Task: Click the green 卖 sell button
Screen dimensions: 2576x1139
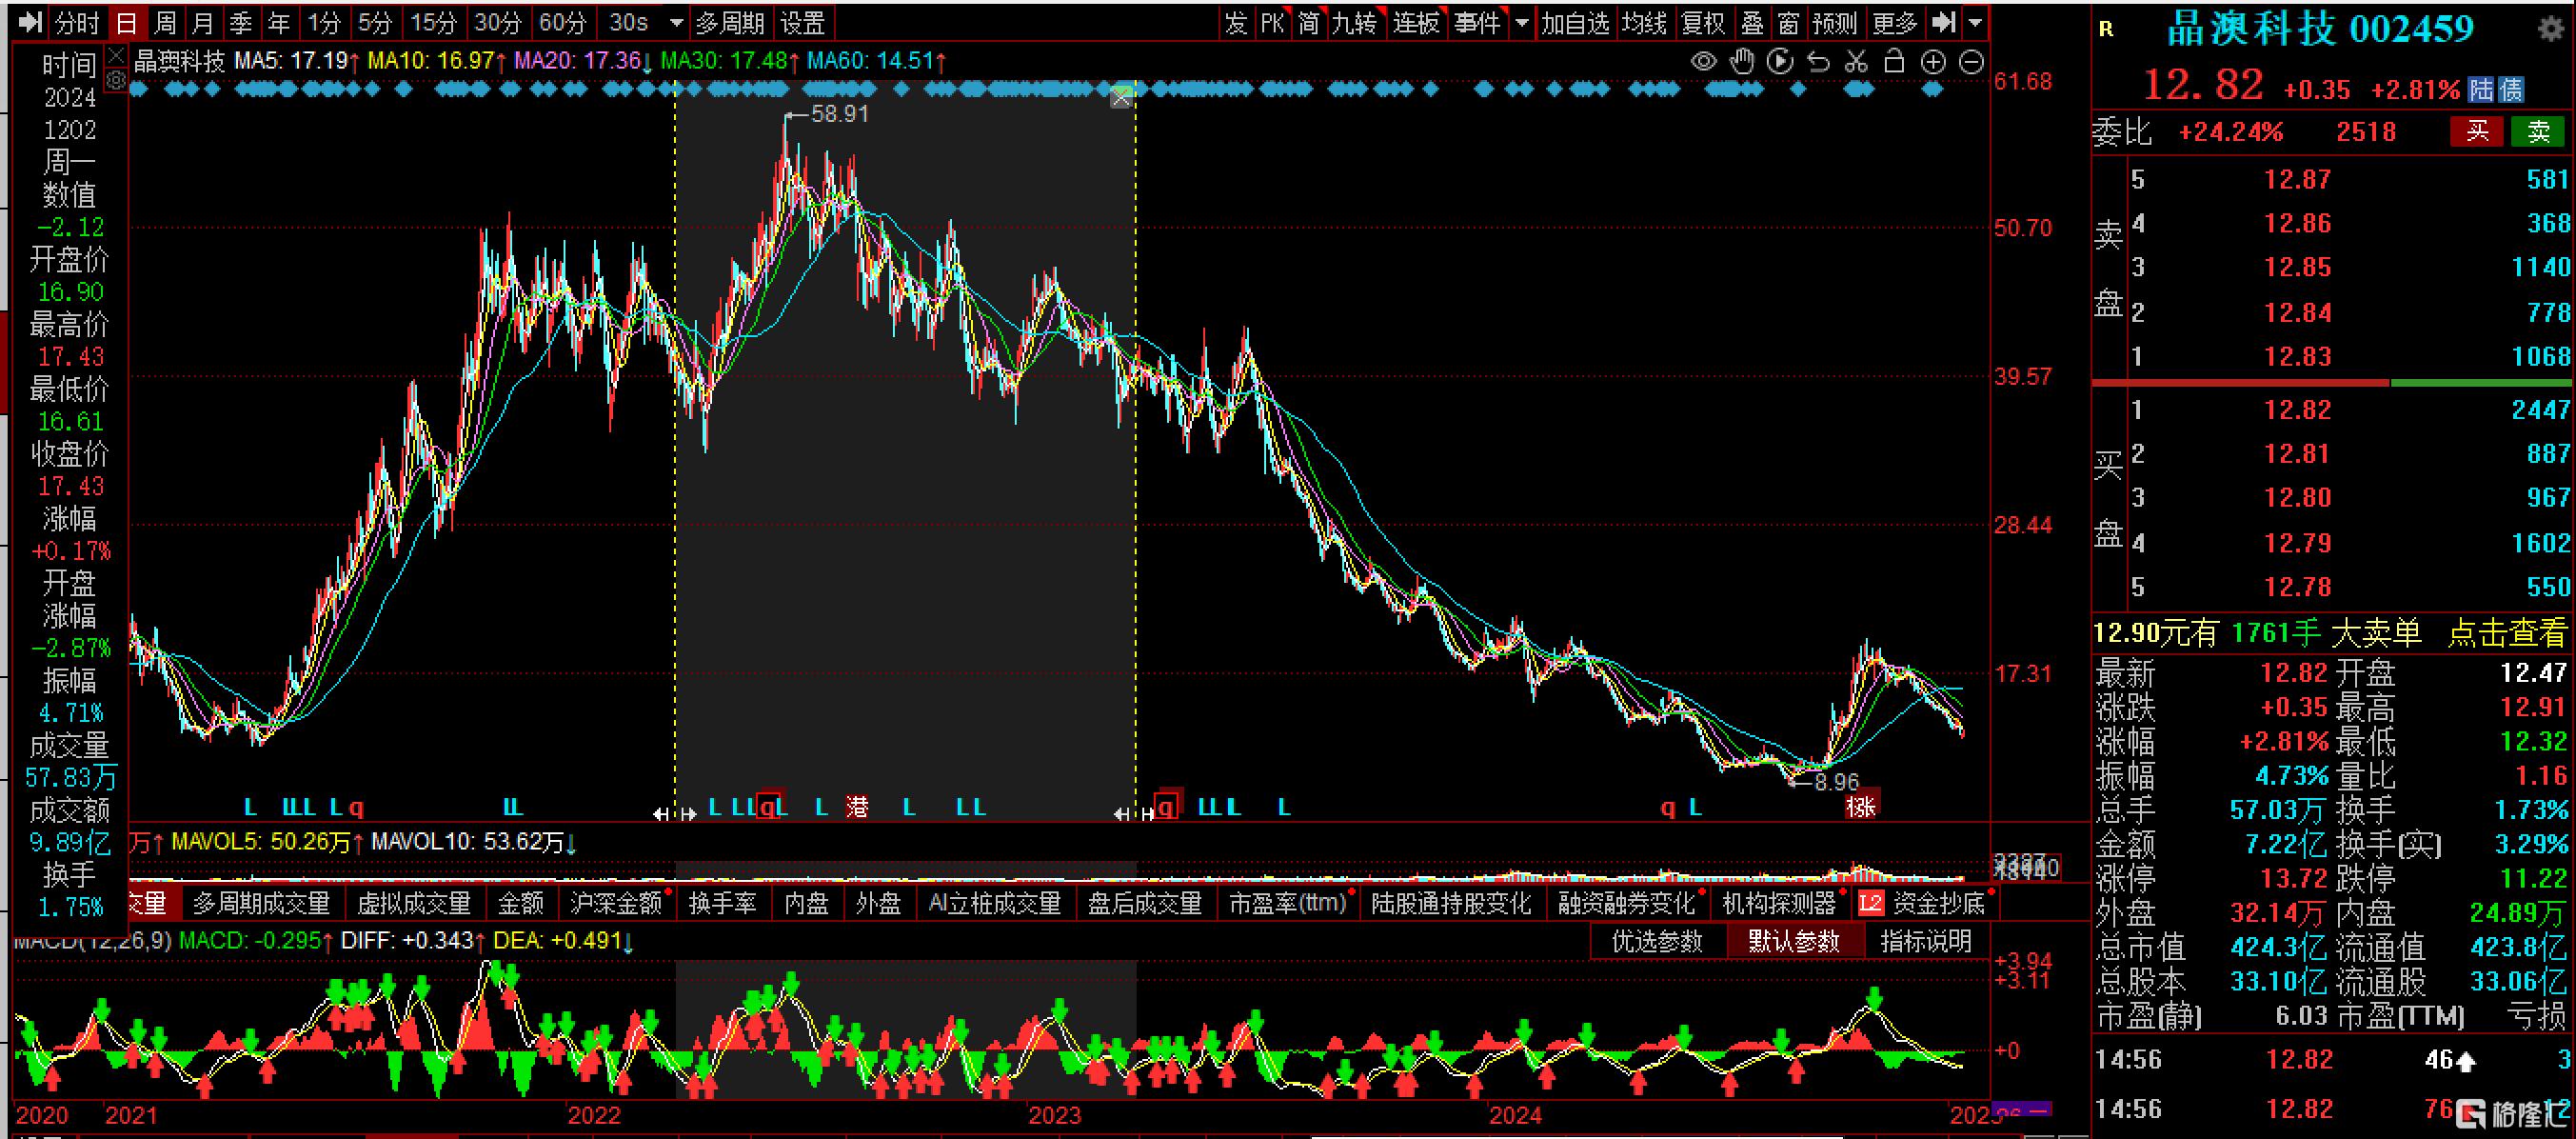Action: [2538, 131]
